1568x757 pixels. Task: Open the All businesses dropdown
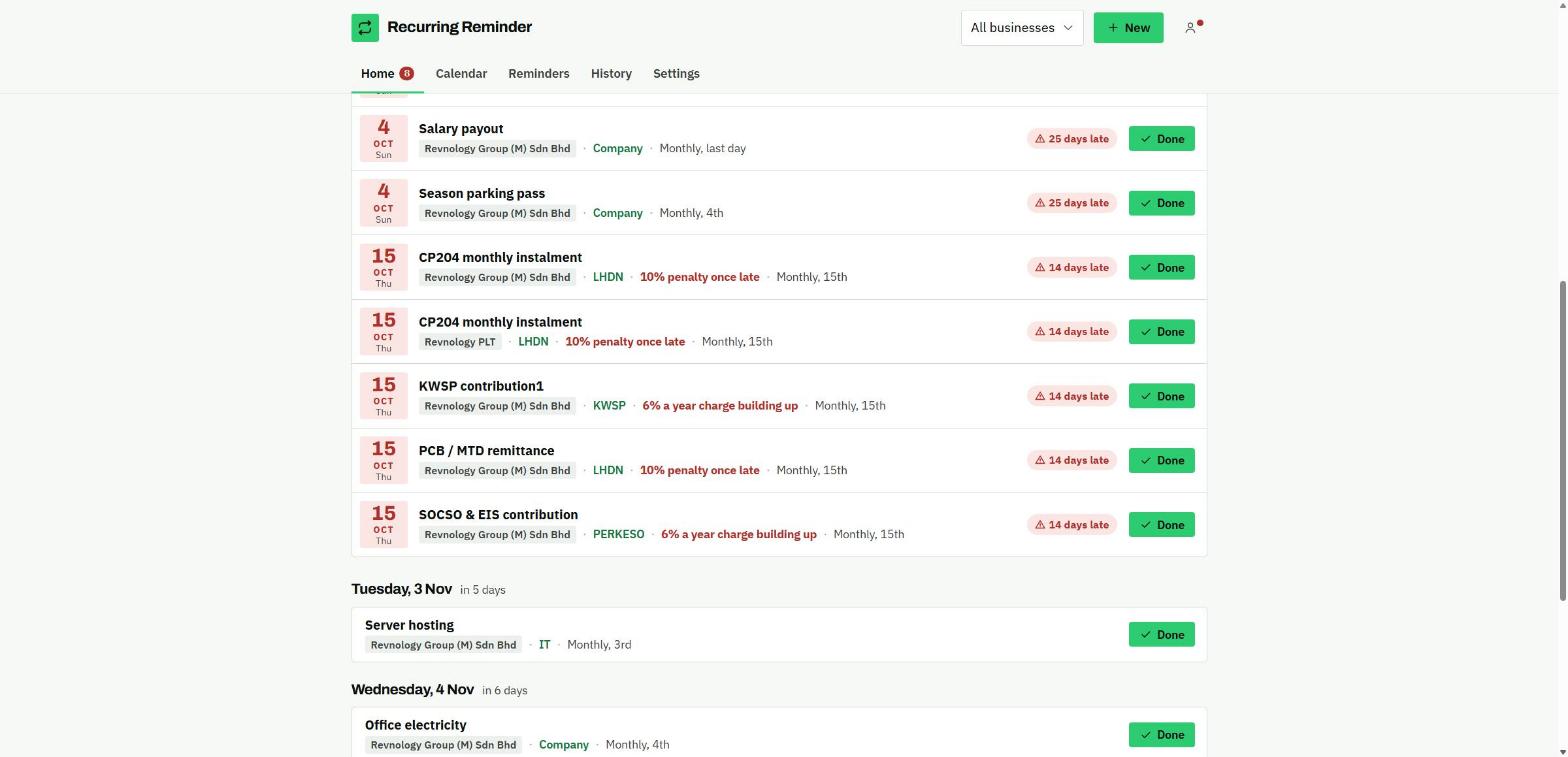coord(1022,28)
